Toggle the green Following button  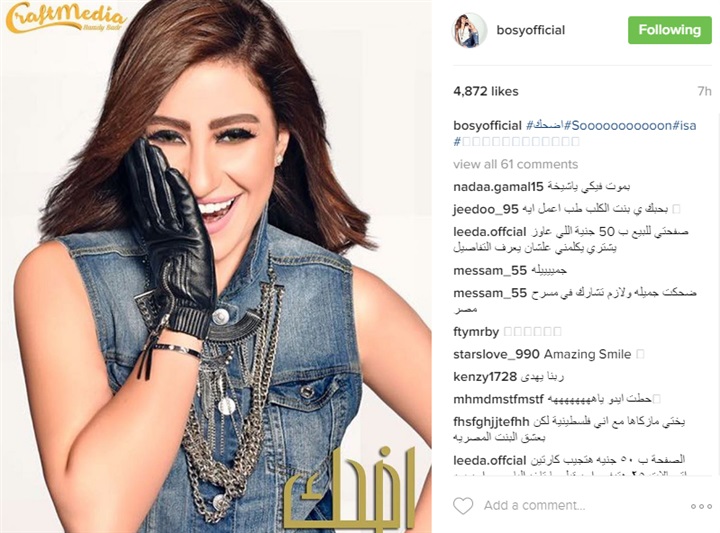point(669,30)
